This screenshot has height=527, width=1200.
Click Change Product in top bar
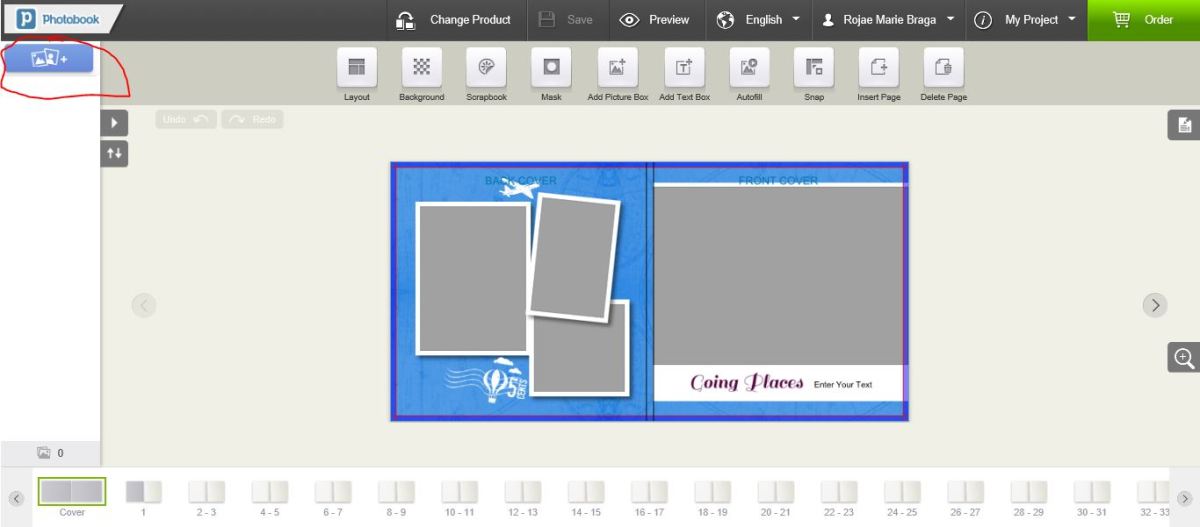pos(454,20)
